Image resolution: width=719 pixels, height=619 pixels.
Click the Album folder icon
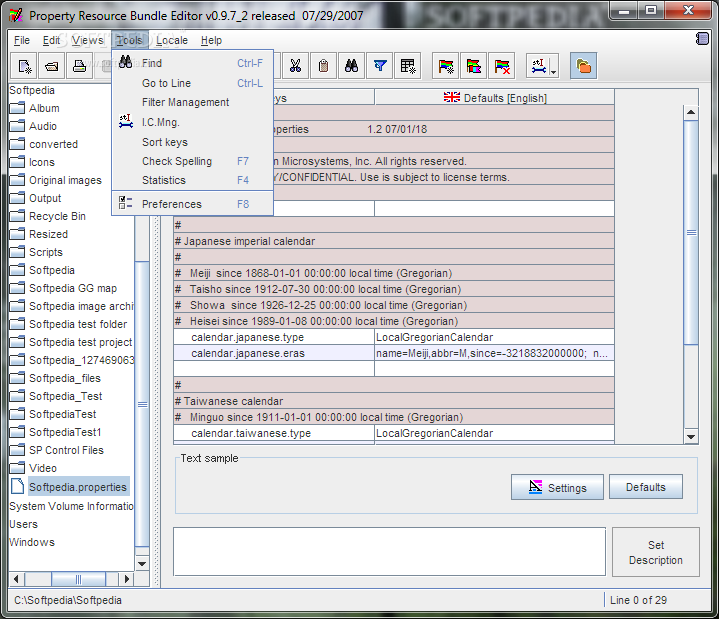pos(17,108)
